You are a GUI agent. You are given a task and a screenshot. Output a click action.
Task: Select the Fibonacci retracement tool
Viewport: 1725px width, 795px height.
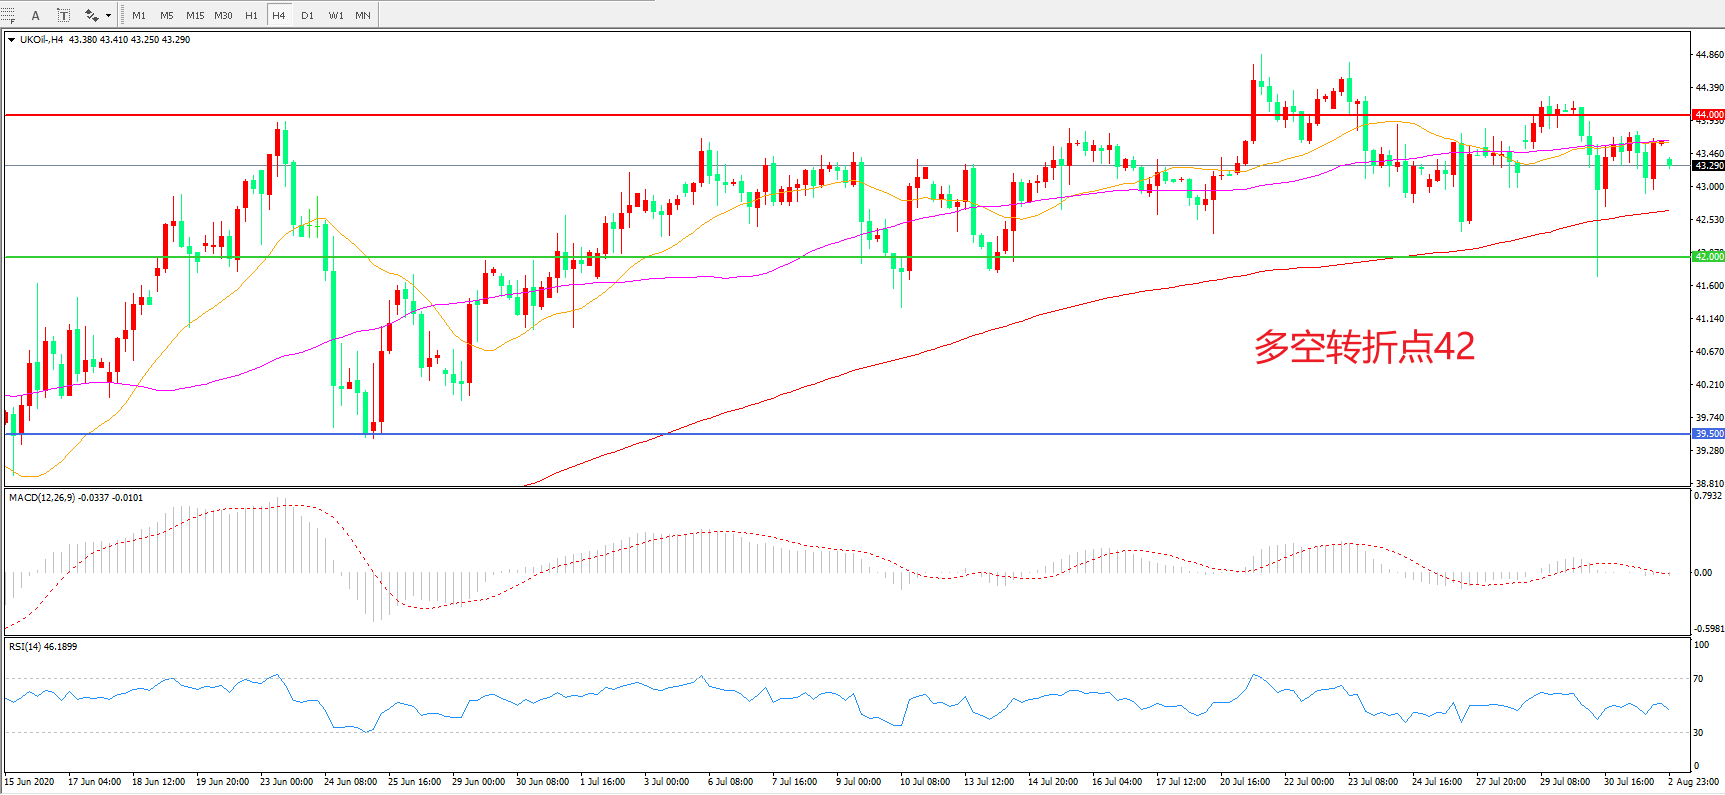coord(8,15)
